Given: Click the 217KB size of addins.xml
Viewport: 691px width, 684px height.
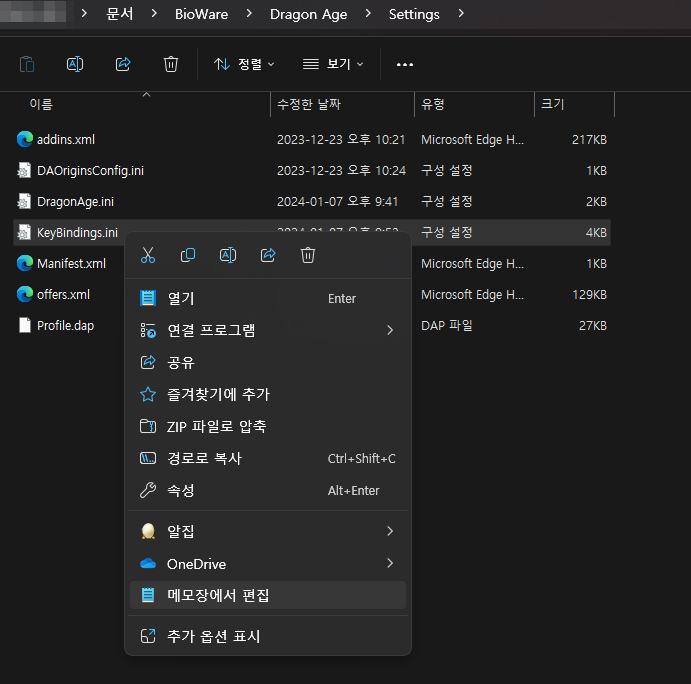Looking at the screenshot, I should (x=589, y=140).
